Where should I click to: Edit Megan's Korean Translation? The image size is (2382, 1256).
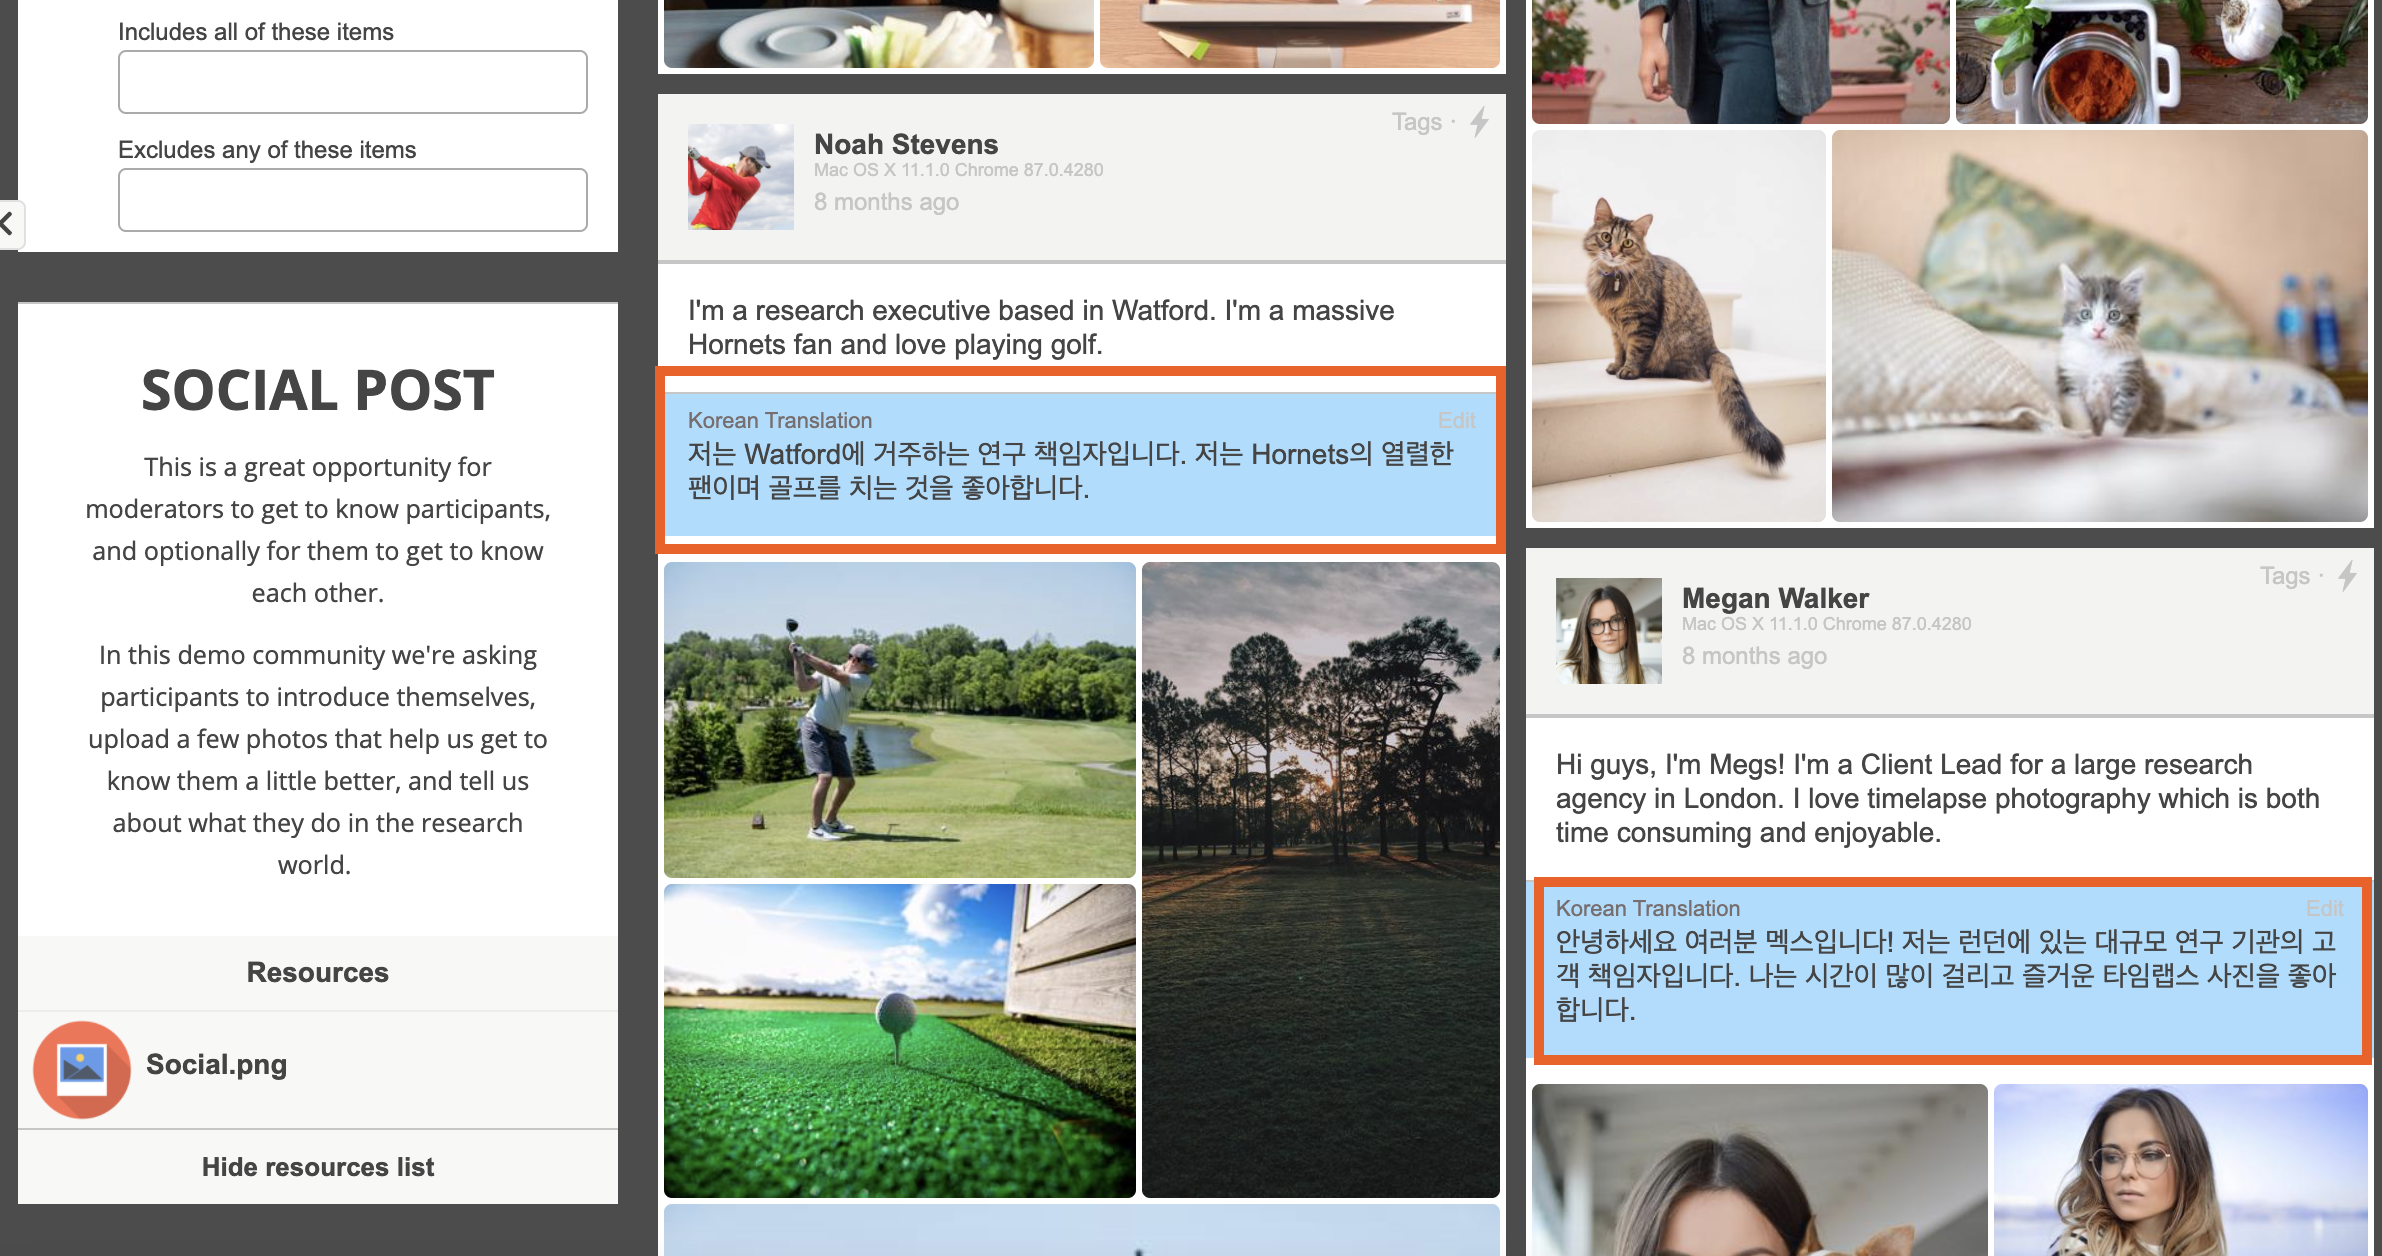2324,908
